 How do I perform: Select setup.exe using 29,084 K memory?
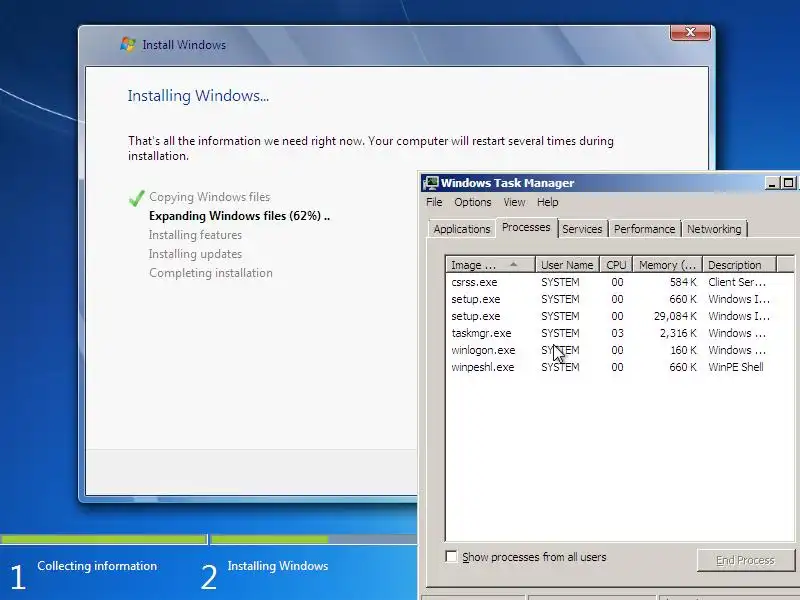pyautogui.click(x=619, y=316)
